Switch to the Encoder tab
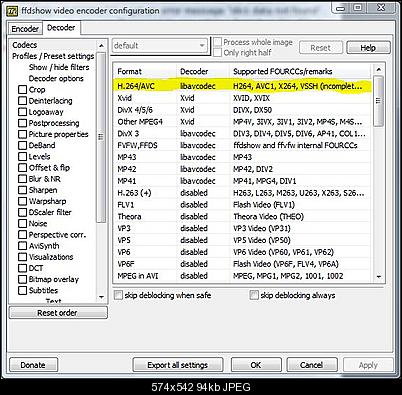 coord(25,29)
